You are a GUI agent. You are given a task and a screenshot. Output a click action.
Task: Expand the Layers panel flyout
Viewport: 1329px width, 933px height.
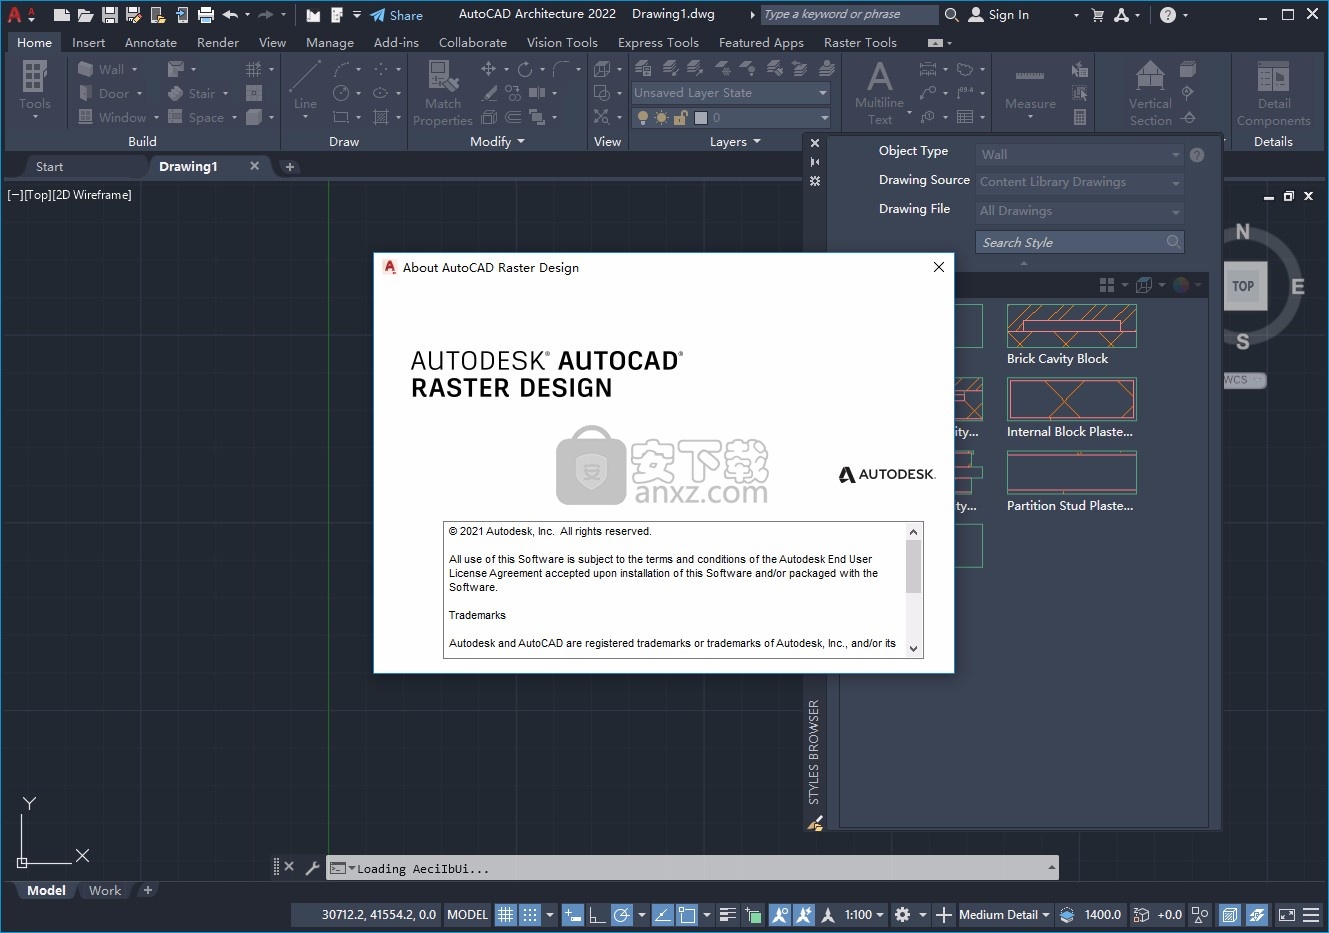[x=735, y=142]
